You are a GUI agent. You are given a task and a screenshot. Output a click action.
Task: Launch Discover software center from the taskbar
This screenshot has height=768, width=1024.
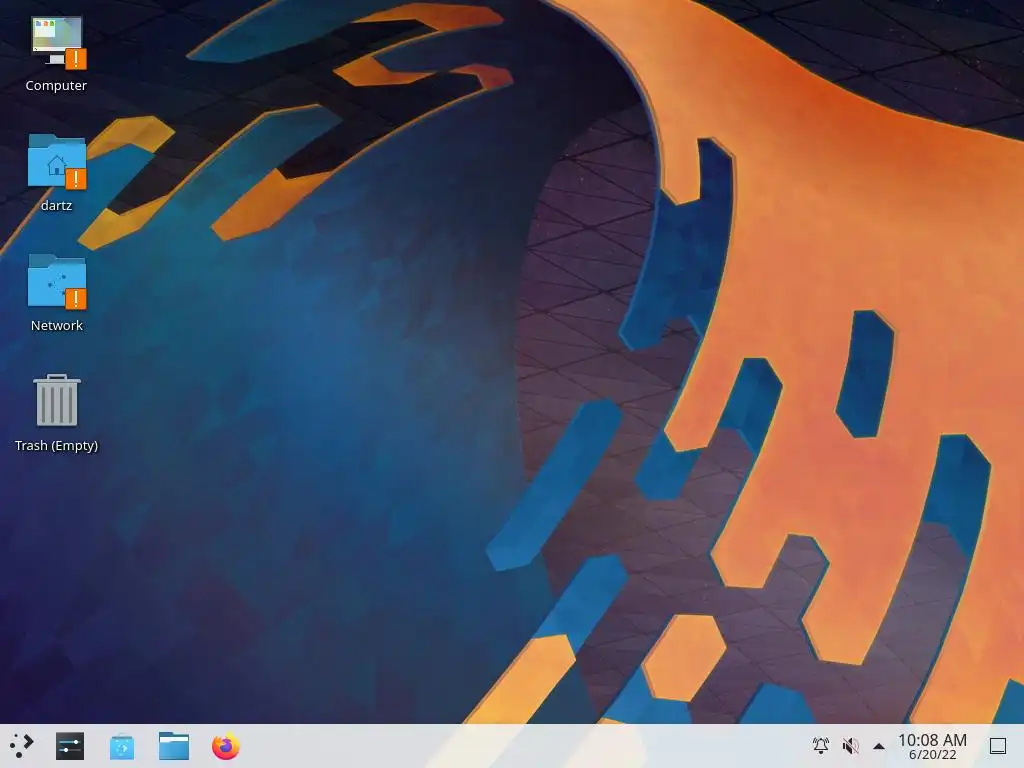click(121, 746)
